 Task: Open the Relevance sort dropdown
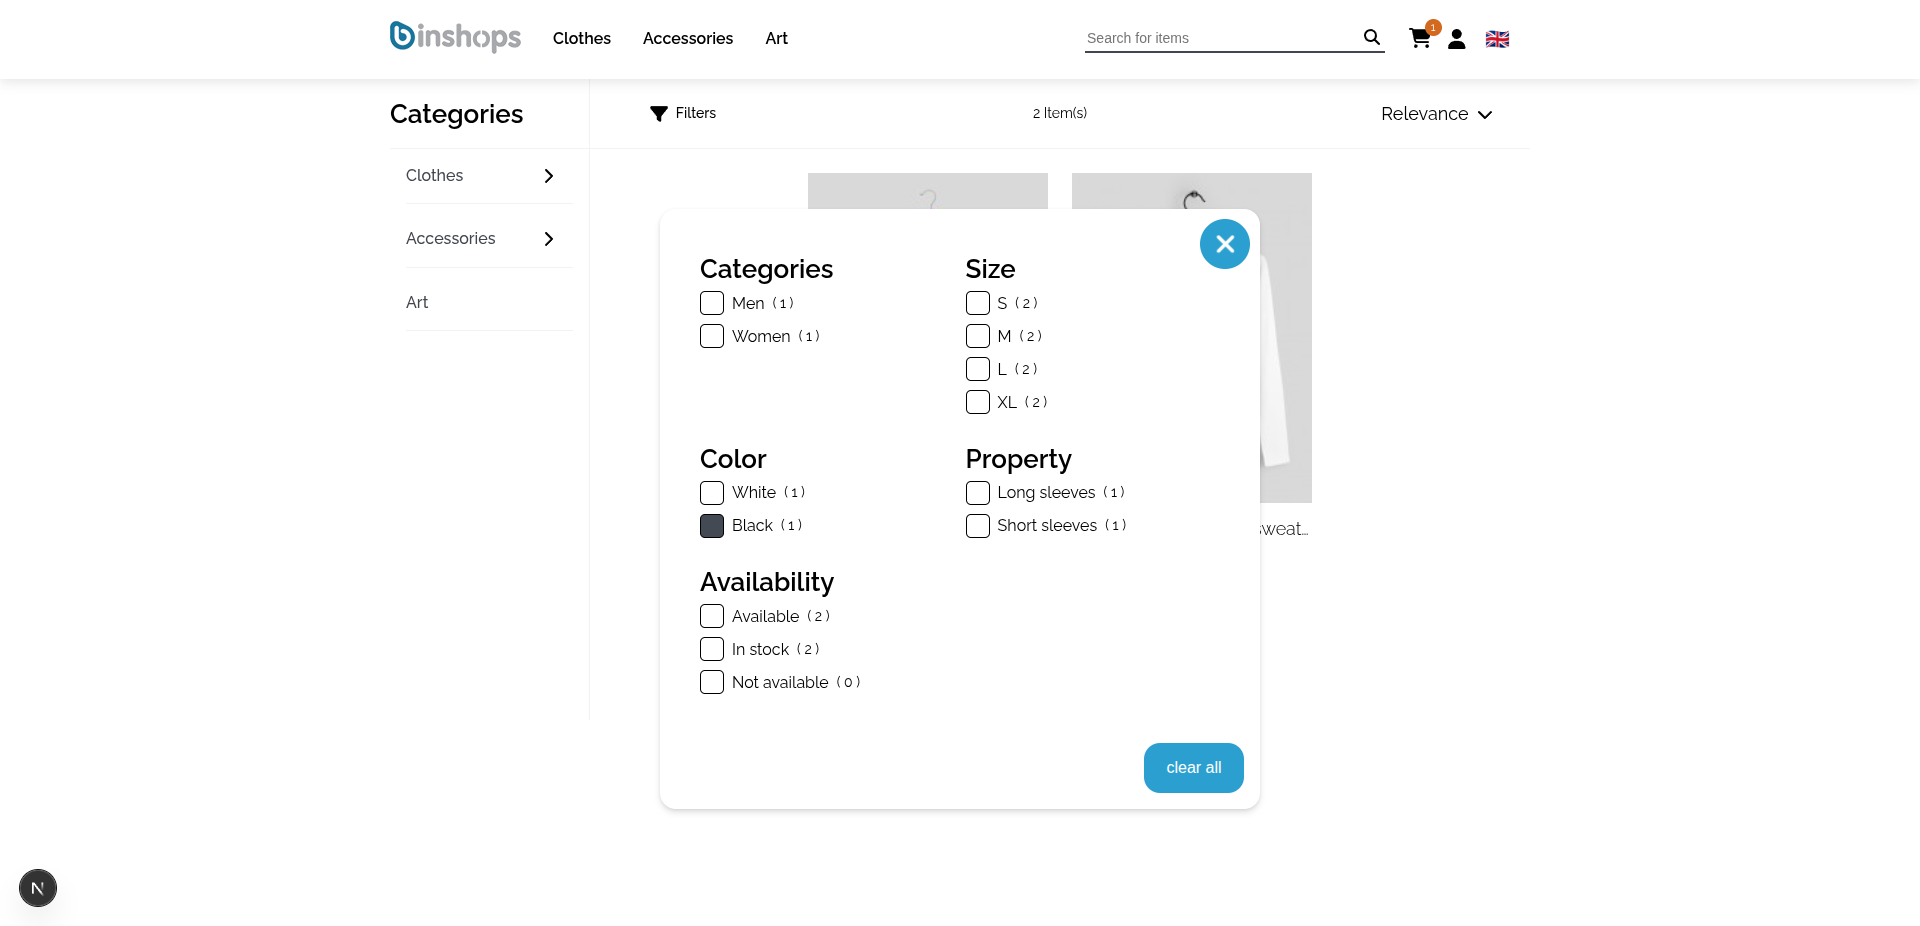click(1436, 114)
